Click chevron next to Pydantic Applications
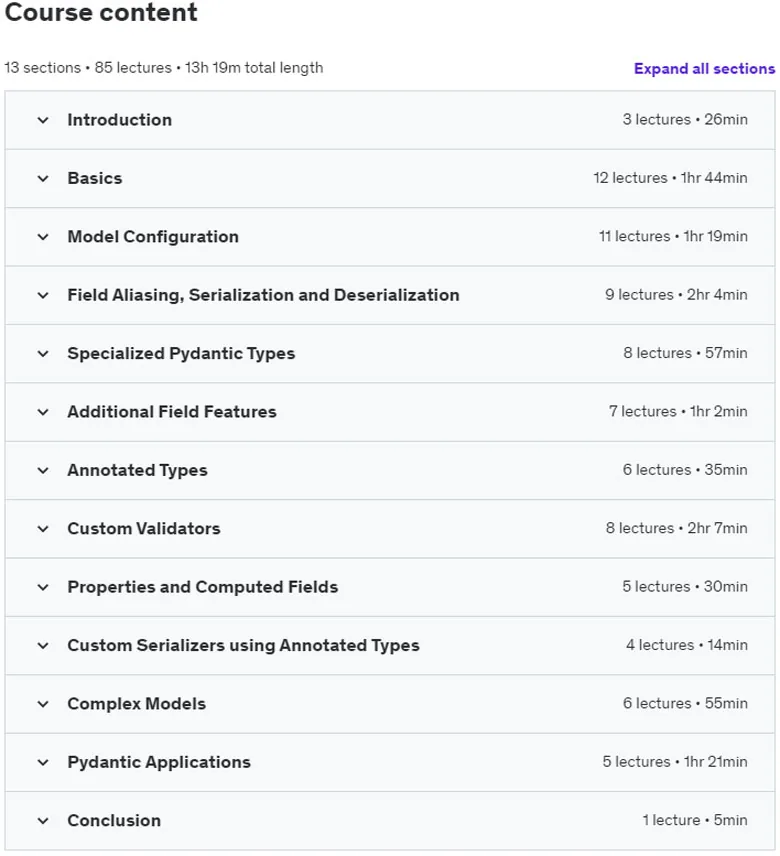The height and width of the screenshot is (856, 780). 43,763
